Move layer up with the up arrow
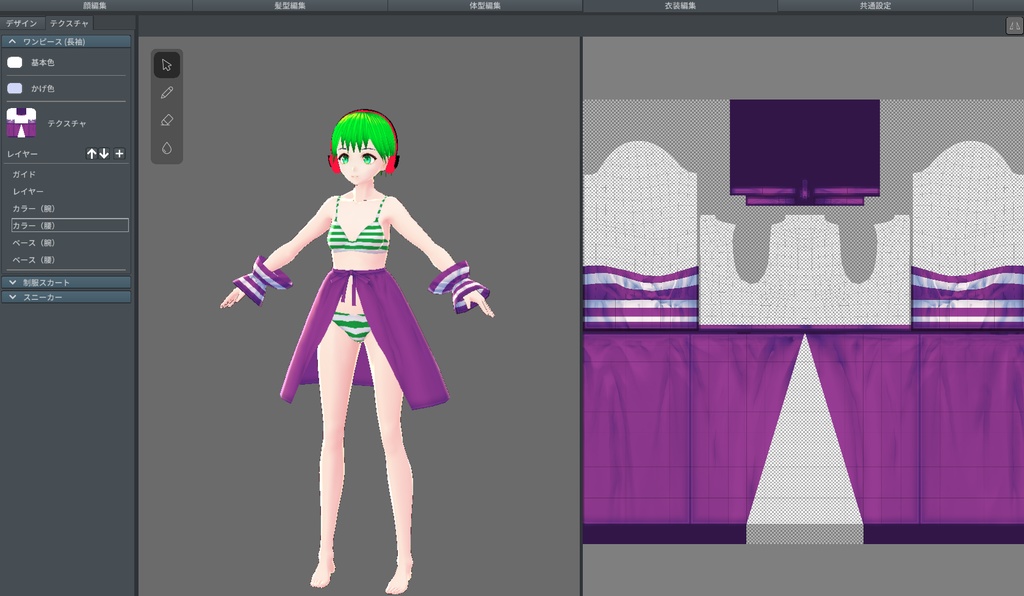Image resolution: width=1024 pixels, height=596 pixels. [x=92, y=154]
